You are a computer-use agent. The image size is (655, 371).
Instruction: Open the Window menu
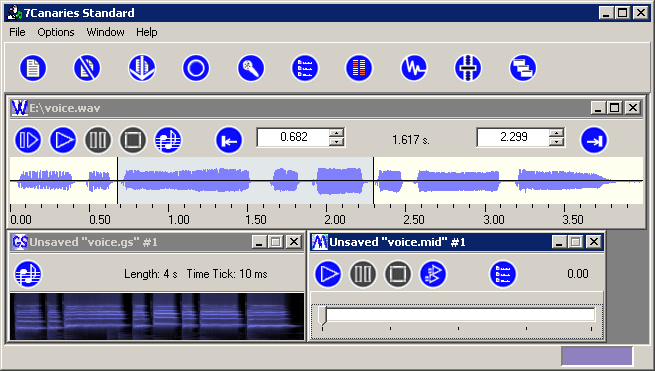pos(105,32)
